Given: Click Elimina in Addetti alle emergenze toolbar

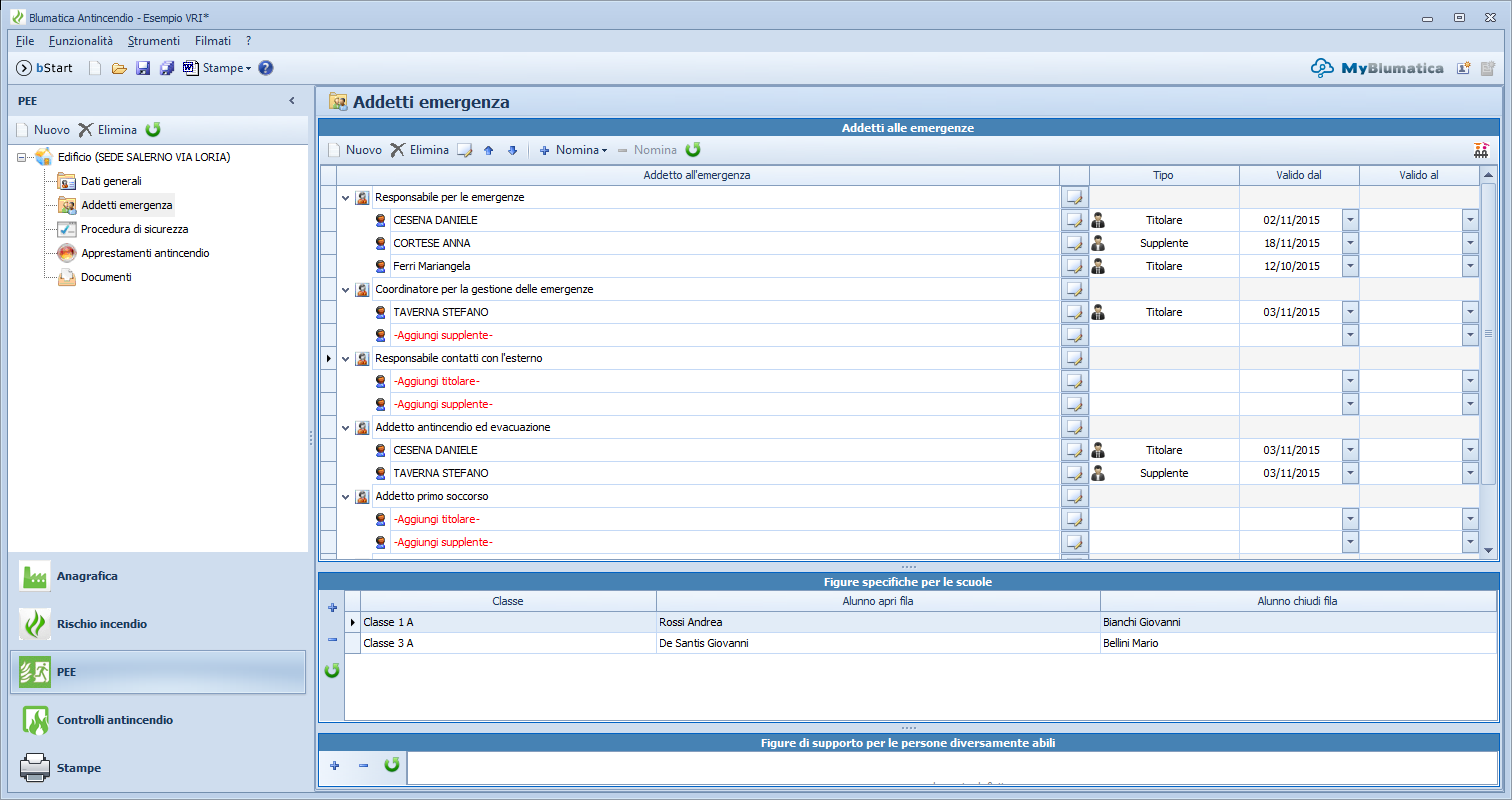Looking at the screenshot, I should point(419,150).
